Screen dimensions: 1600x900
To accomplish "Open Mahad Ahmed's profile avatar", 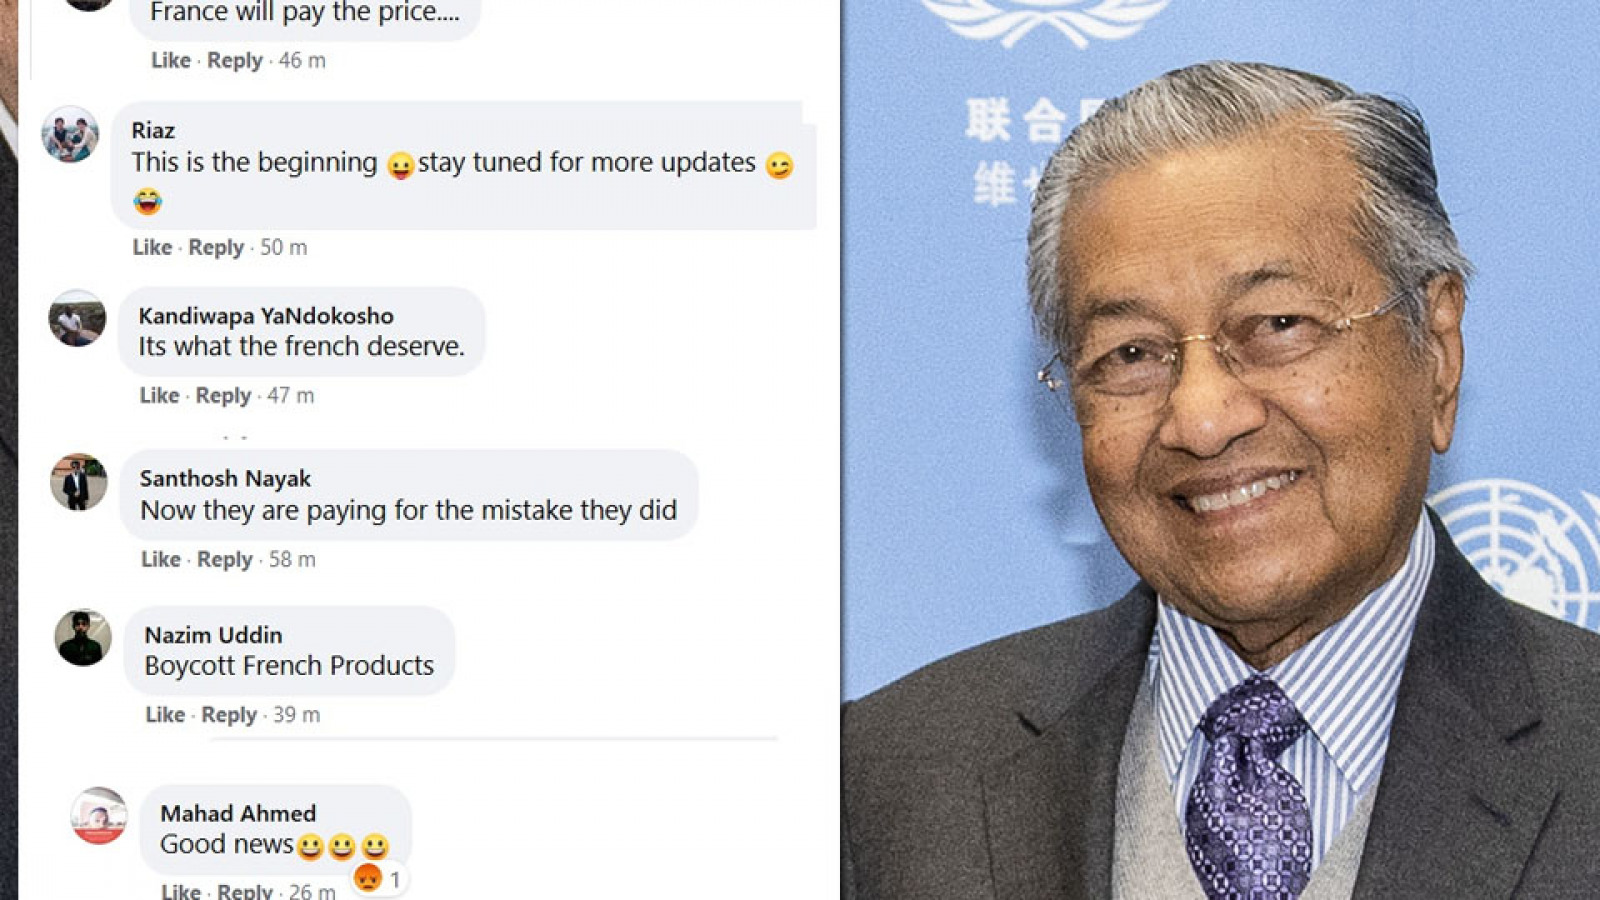I will (x=99, y=815).
